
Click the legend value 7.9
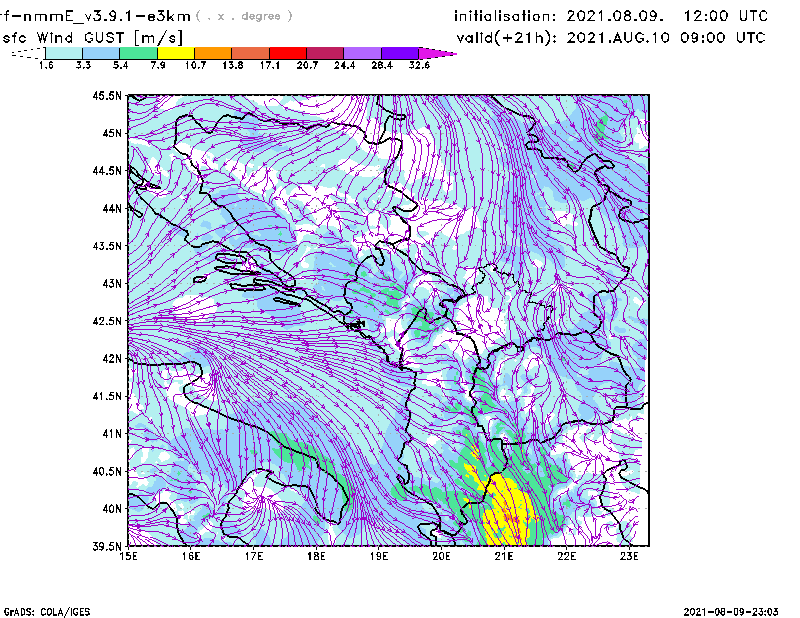(x=158, y=65)
